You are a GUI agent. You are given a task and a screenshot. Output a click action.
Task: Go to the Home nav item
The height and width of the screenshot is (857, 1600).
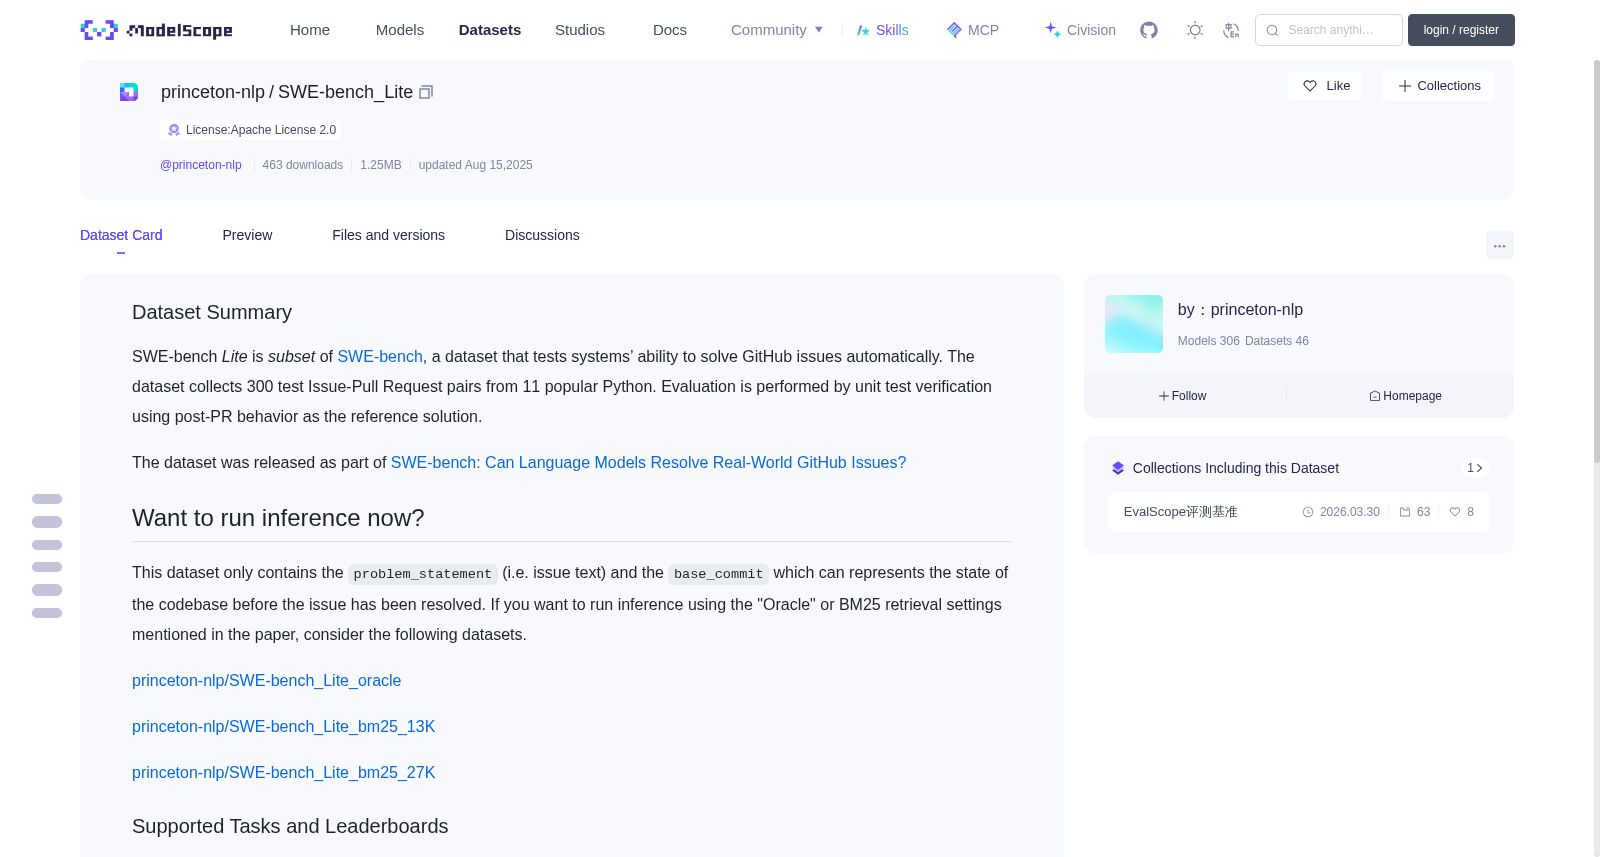click(x=310, y=30)
